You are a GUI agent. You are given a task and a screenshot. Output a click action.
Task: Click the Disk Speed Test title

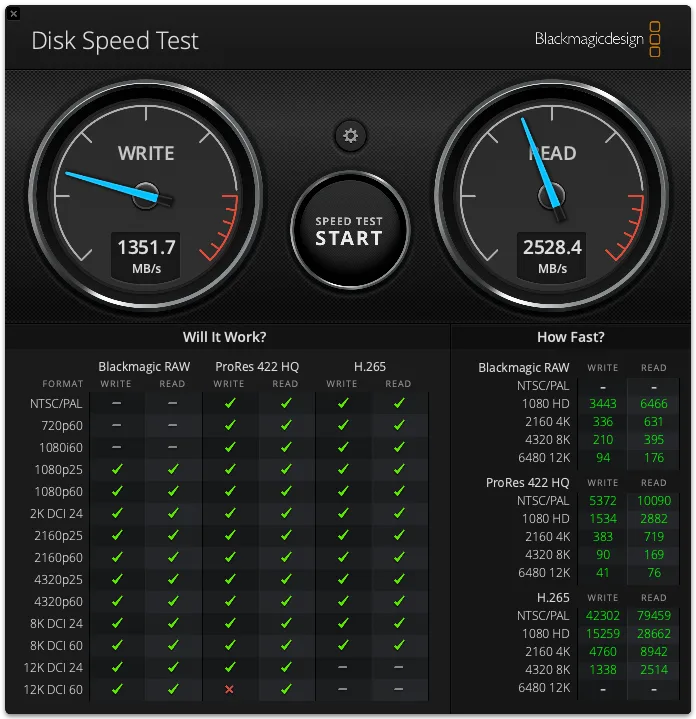[115, 41]
